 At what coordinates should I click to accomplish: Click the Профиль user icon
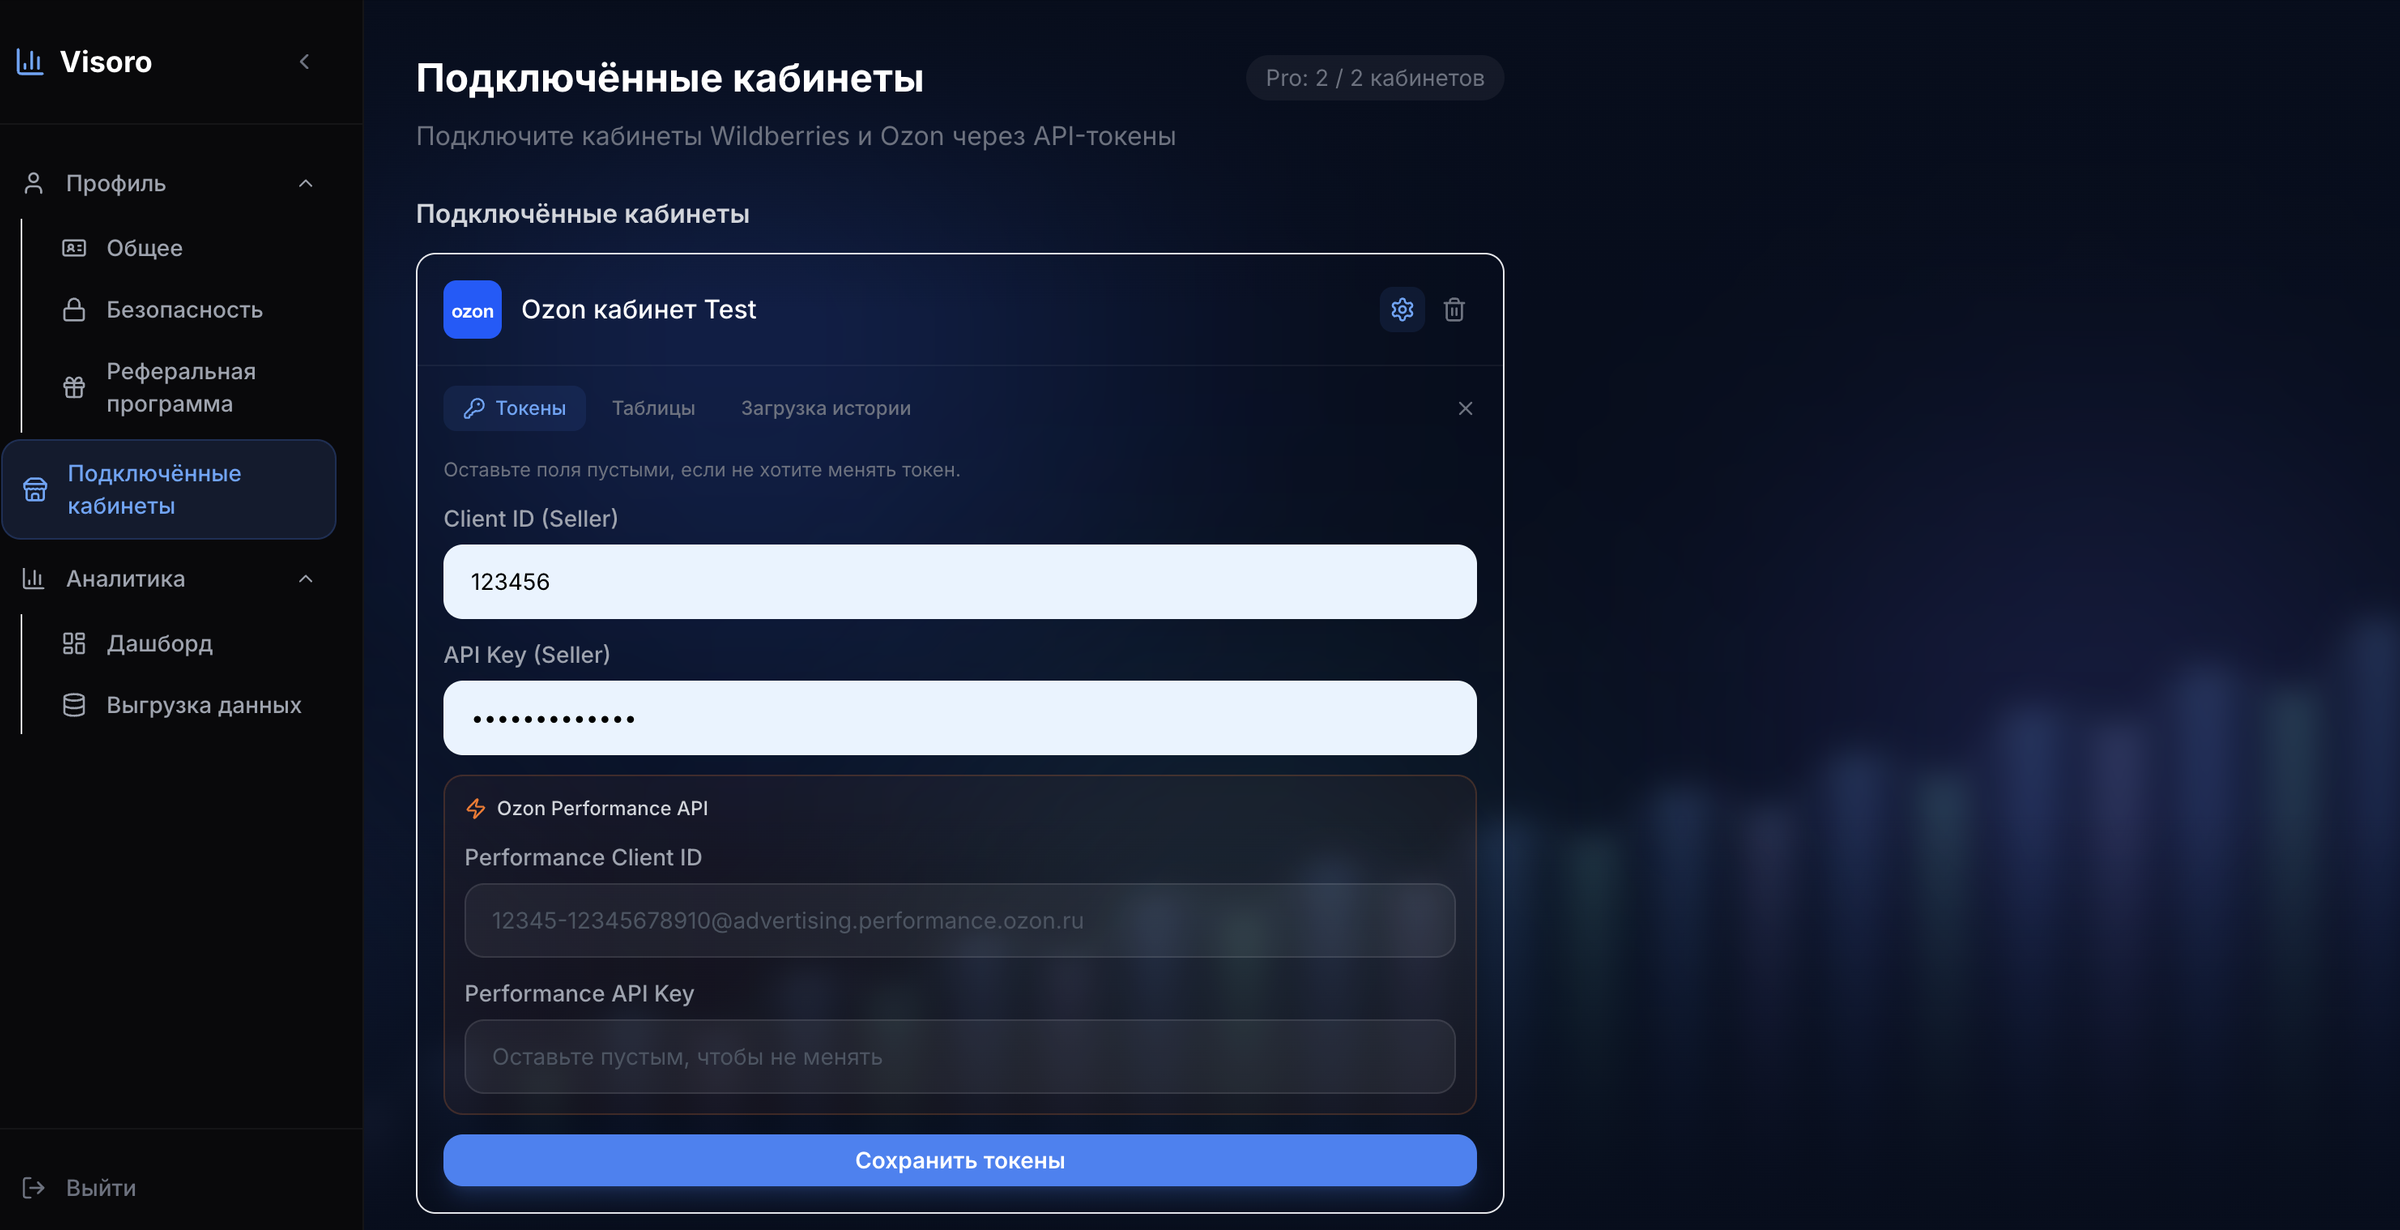[x=34, y=183]
